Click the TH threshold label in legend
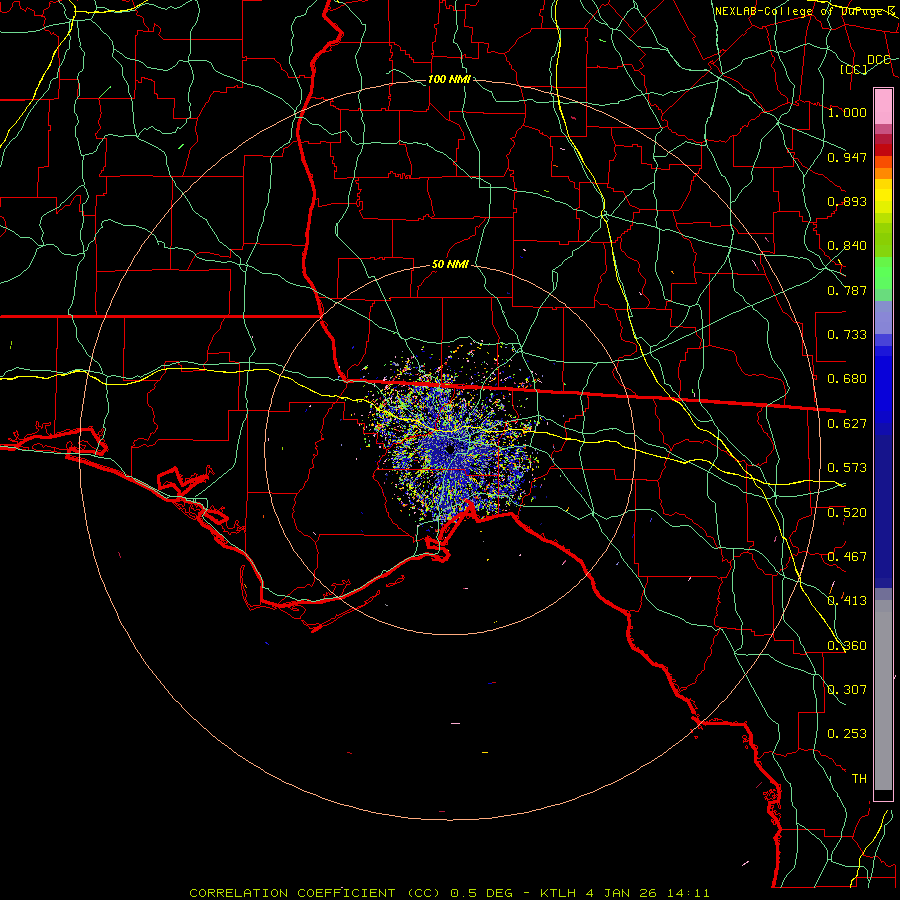The width and height of the screenshot is (900, 900). click(x=859, y=779)
